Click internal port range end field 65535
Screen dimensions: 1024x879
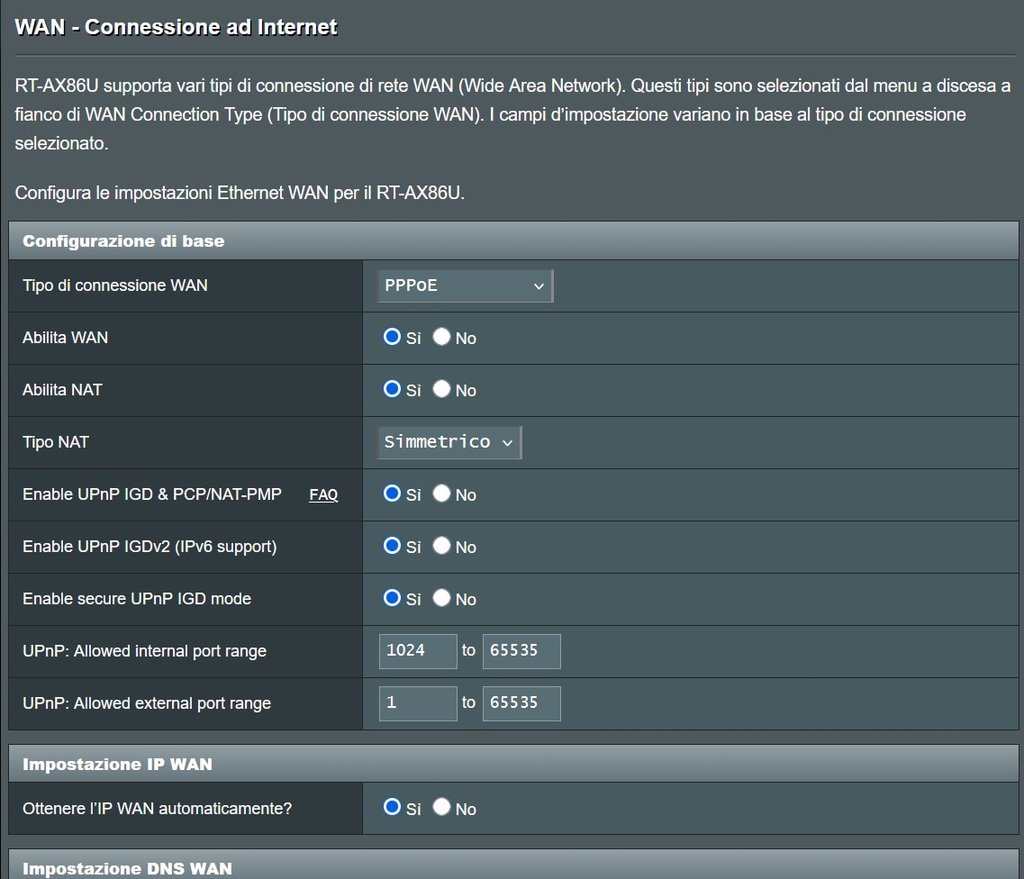click(521, 651)
